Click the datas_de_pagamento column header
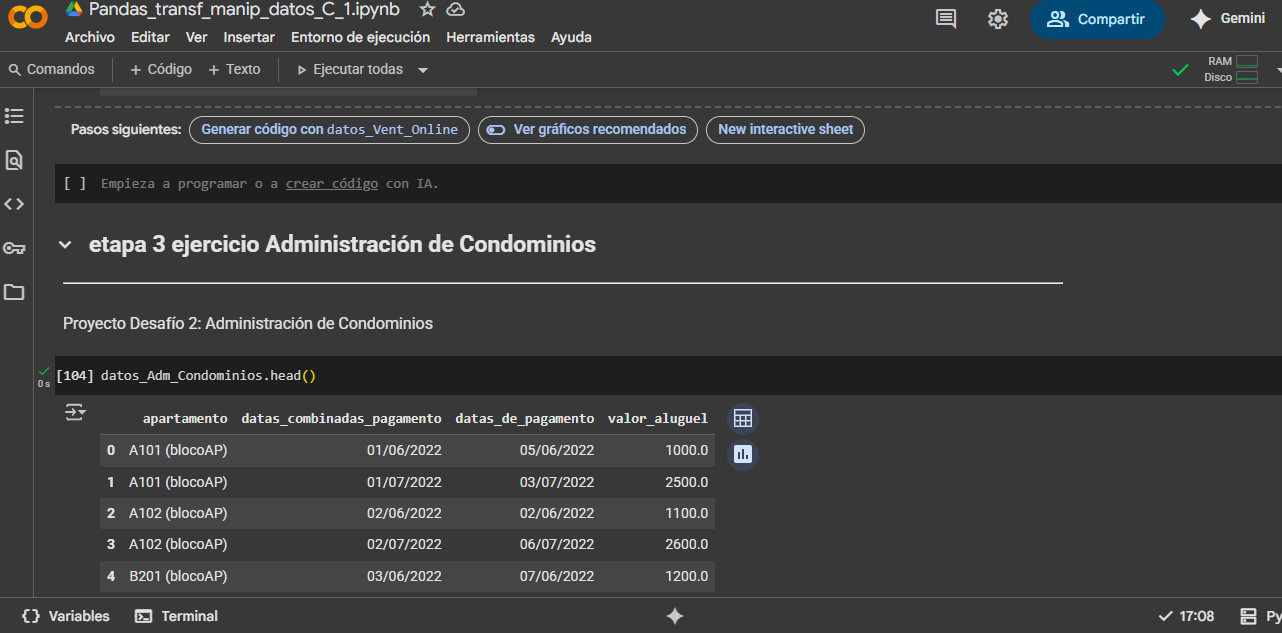Viewport: 1282px width, 633px height. pos(525,419)
